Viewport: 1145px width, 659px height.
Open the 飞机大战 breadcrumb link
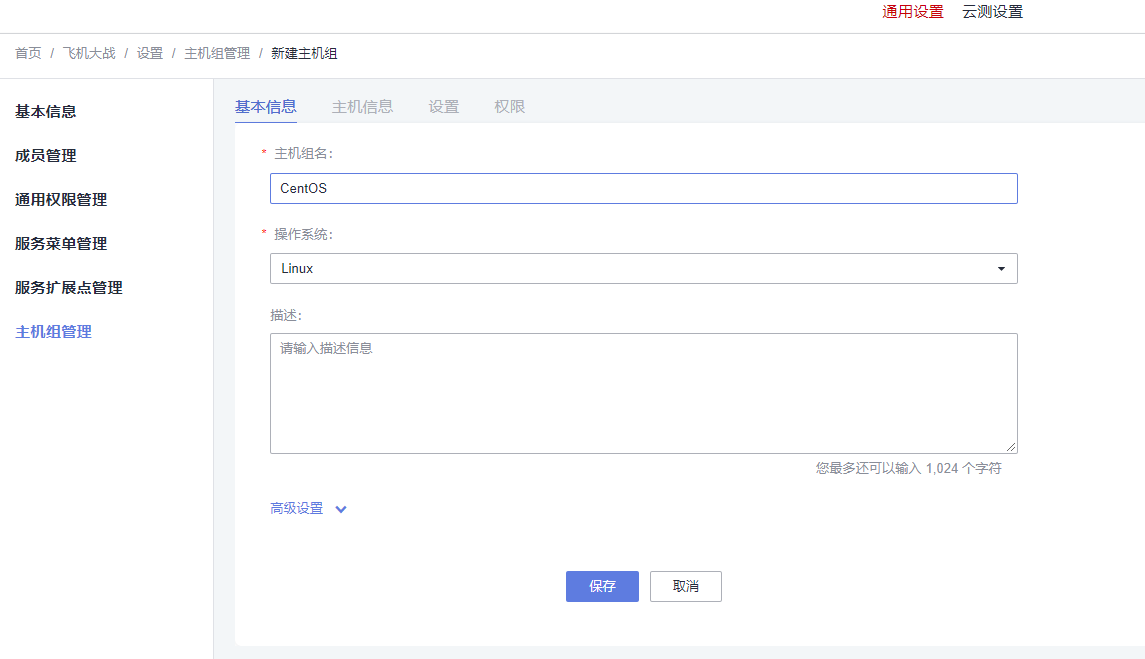click(89, 53)
